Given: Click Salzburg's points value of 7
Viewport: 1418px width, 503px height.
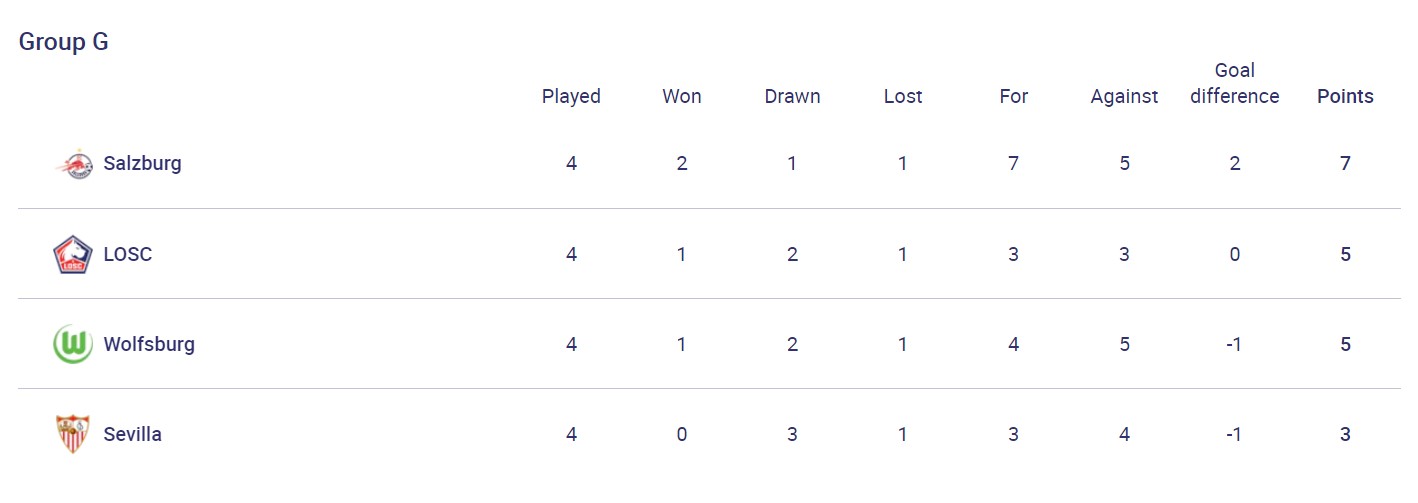Looking at the screenshot, I should click(1345, 163).
